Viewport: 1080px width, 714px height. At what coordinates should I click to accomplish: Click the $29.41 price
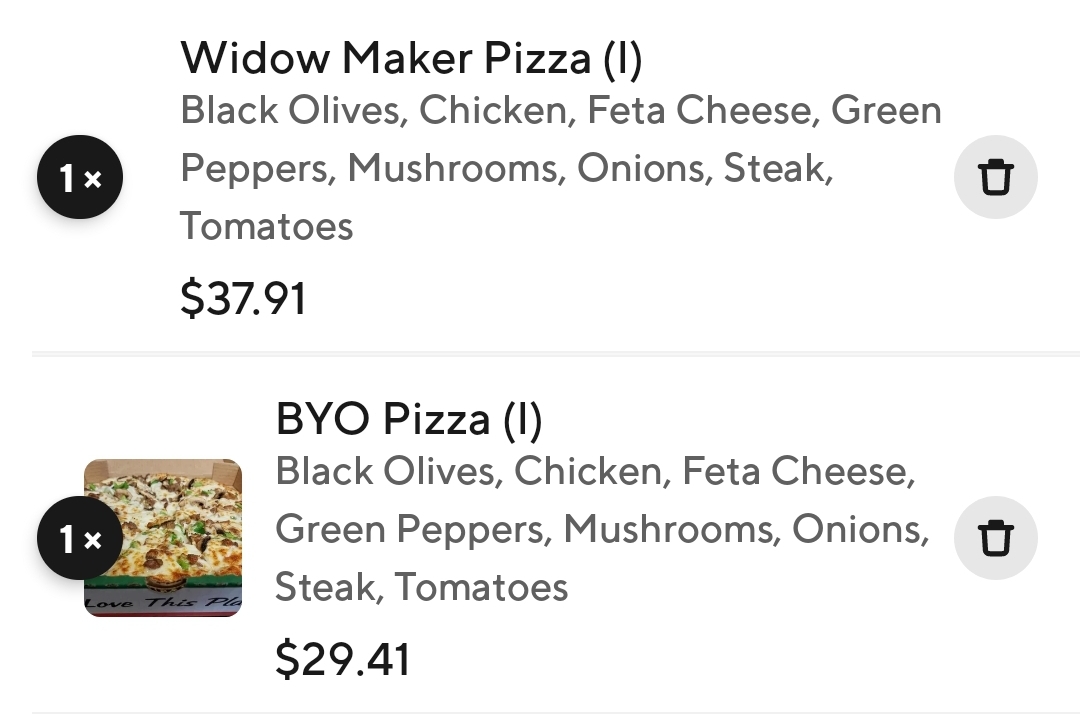342,659
